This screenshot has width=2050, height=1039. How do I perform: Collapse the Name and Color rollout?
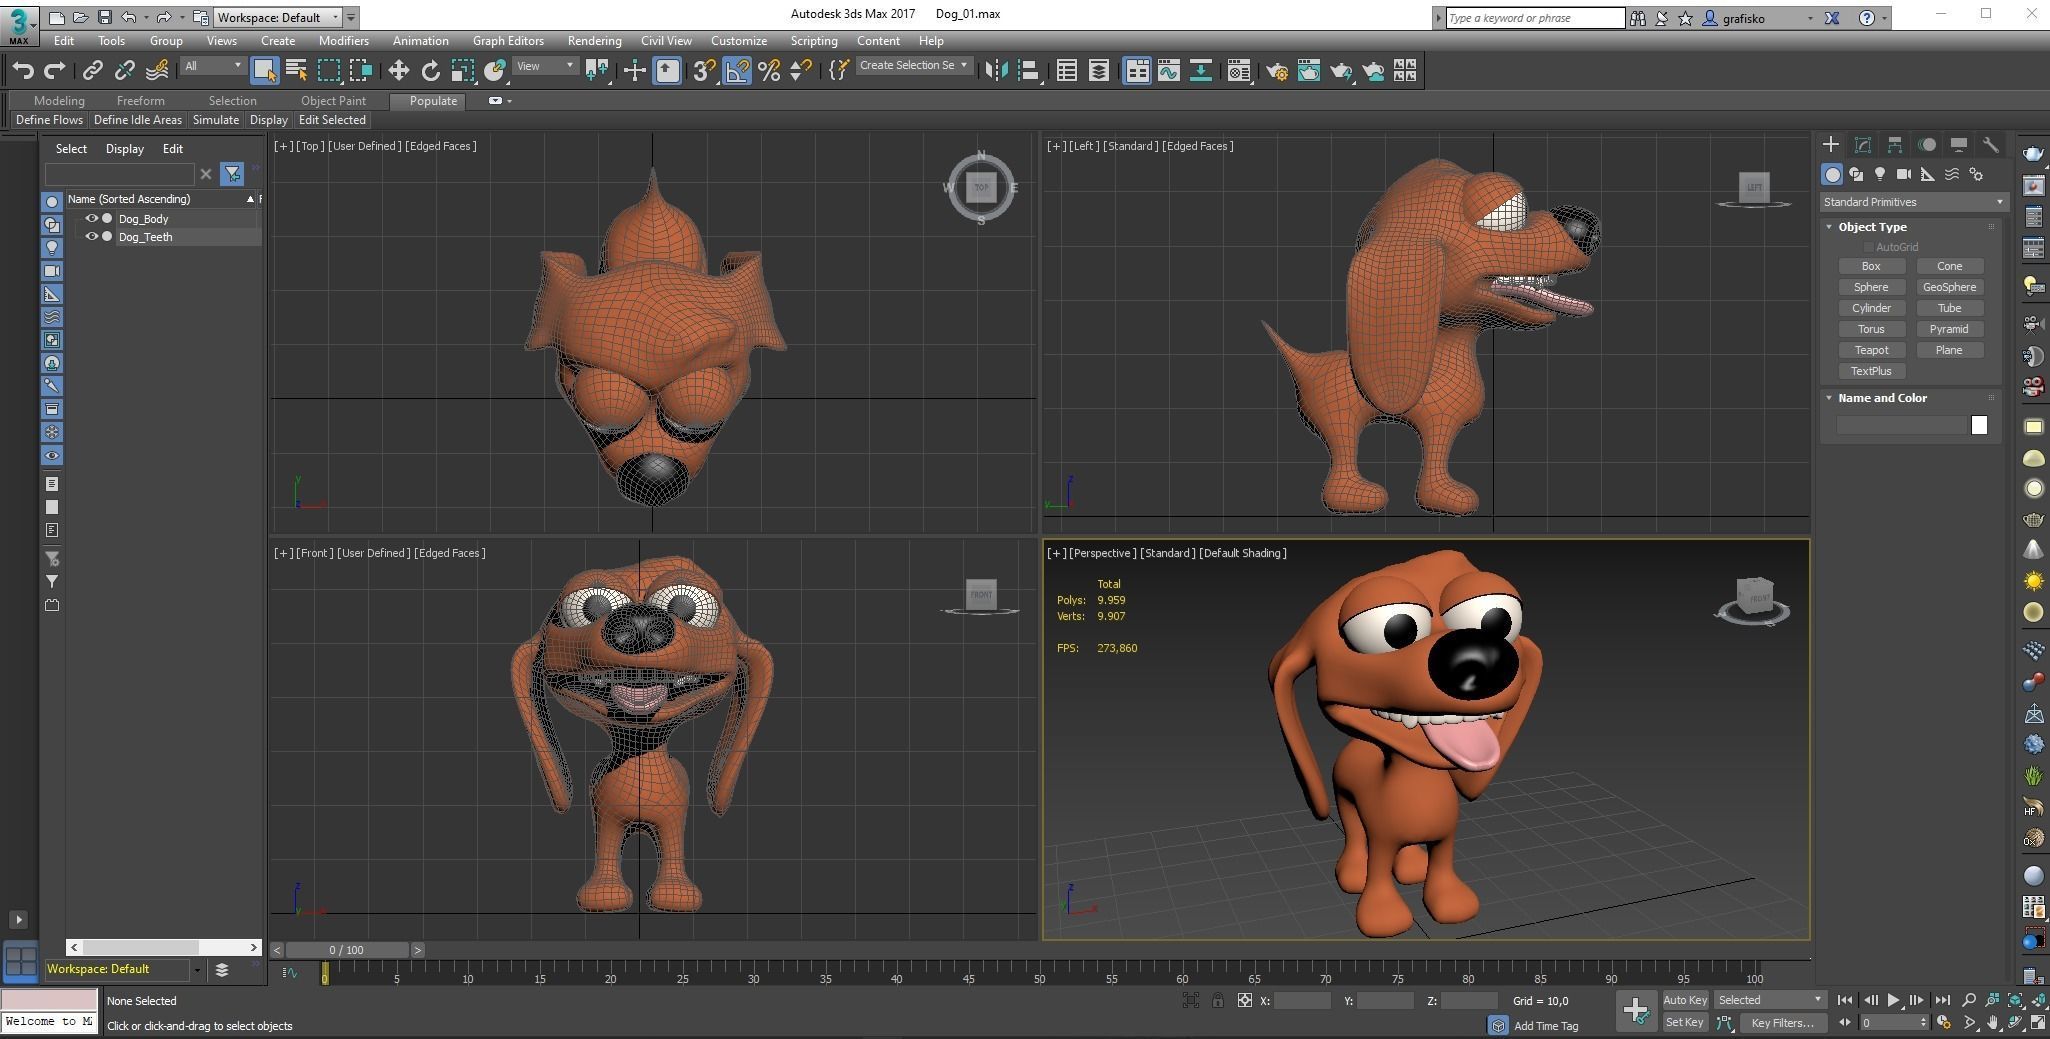(1830, 398)
